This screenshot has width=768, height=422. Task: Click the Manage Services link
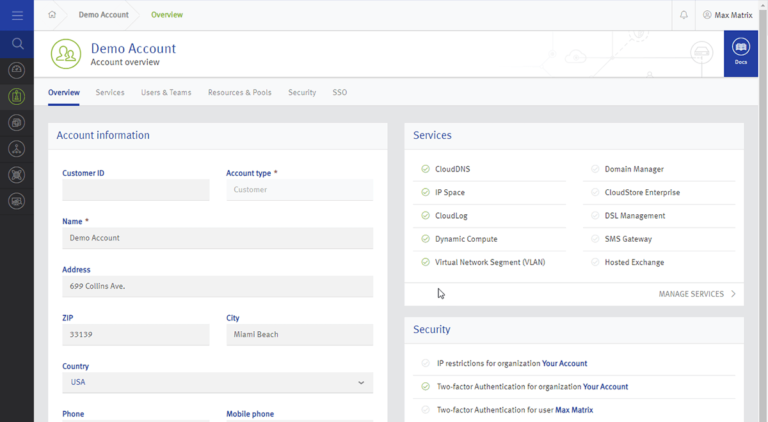click(x=690, y=294)
